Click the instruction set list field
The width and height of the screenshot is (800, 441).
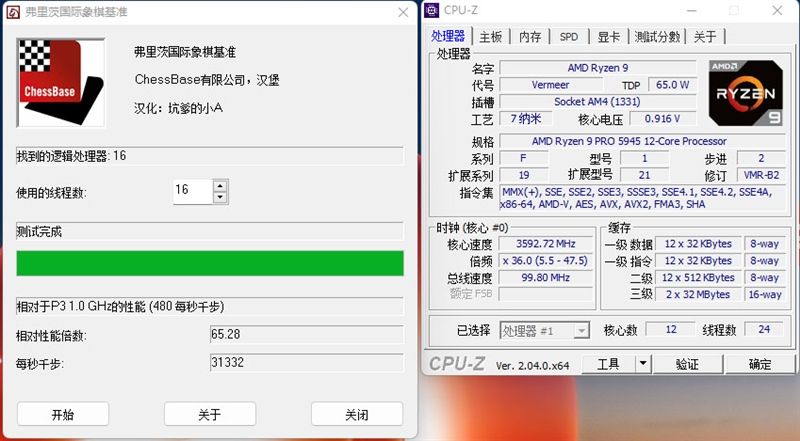[x=642, y=198]
